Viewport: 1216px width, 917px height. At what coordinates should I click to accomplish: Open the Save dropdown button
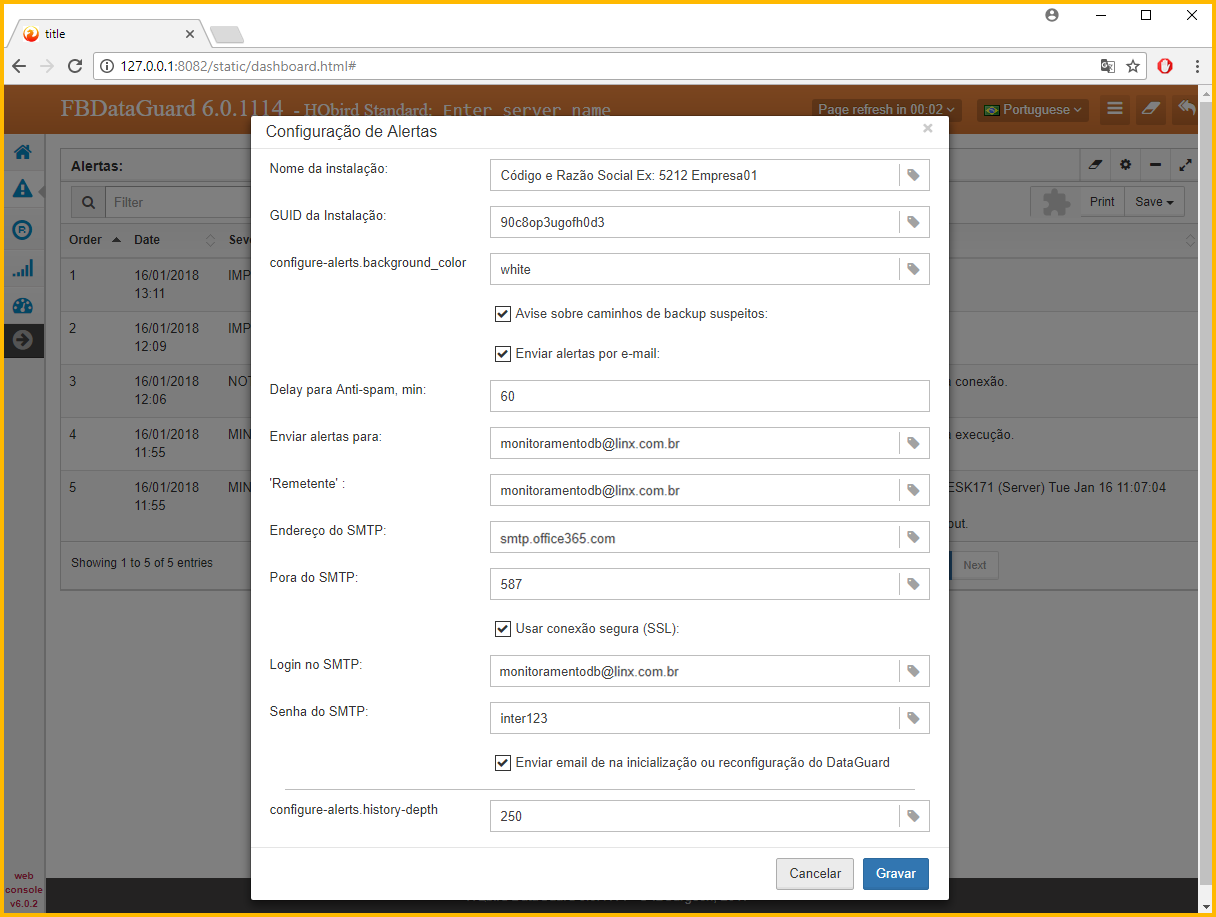(x=1154, y=202)
